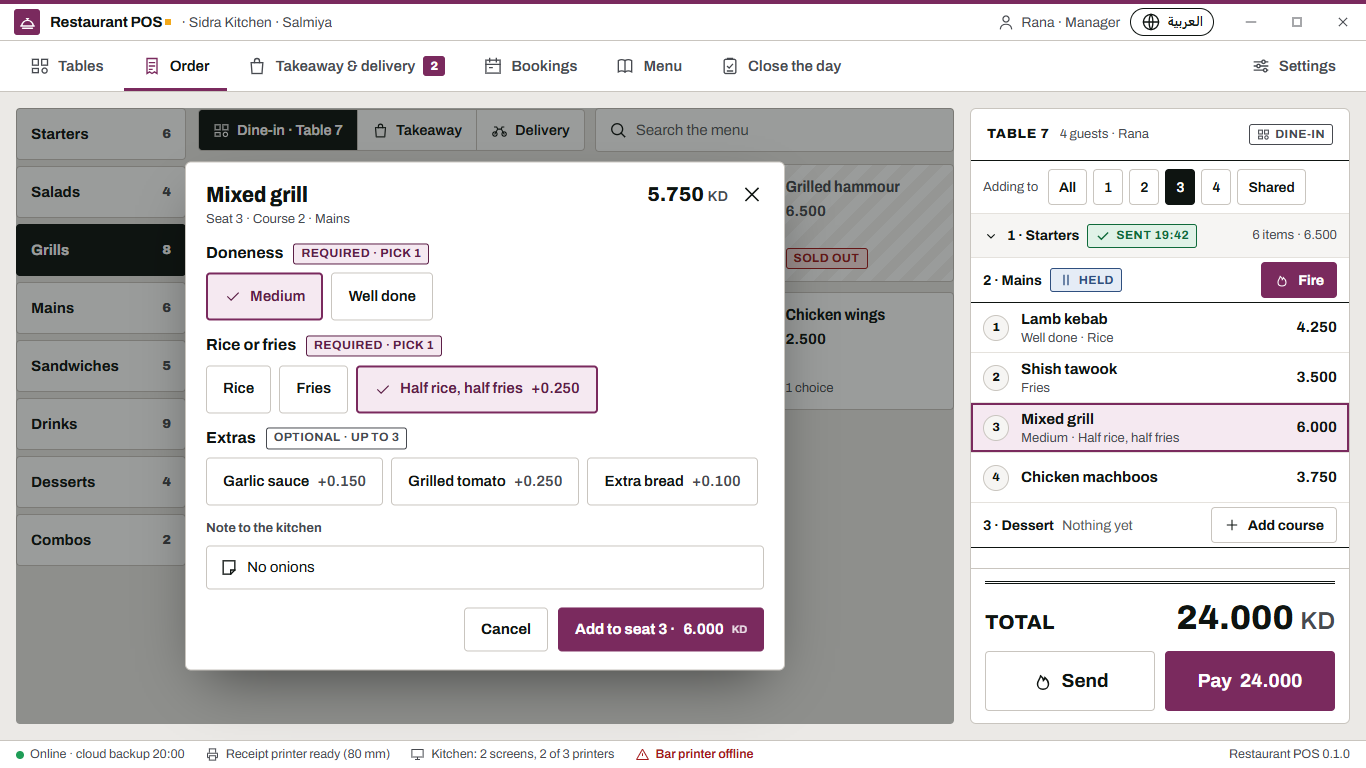Click the SENT 19:42 status badge
Screen dimensions: 1366x768
tap(1142, 235)
